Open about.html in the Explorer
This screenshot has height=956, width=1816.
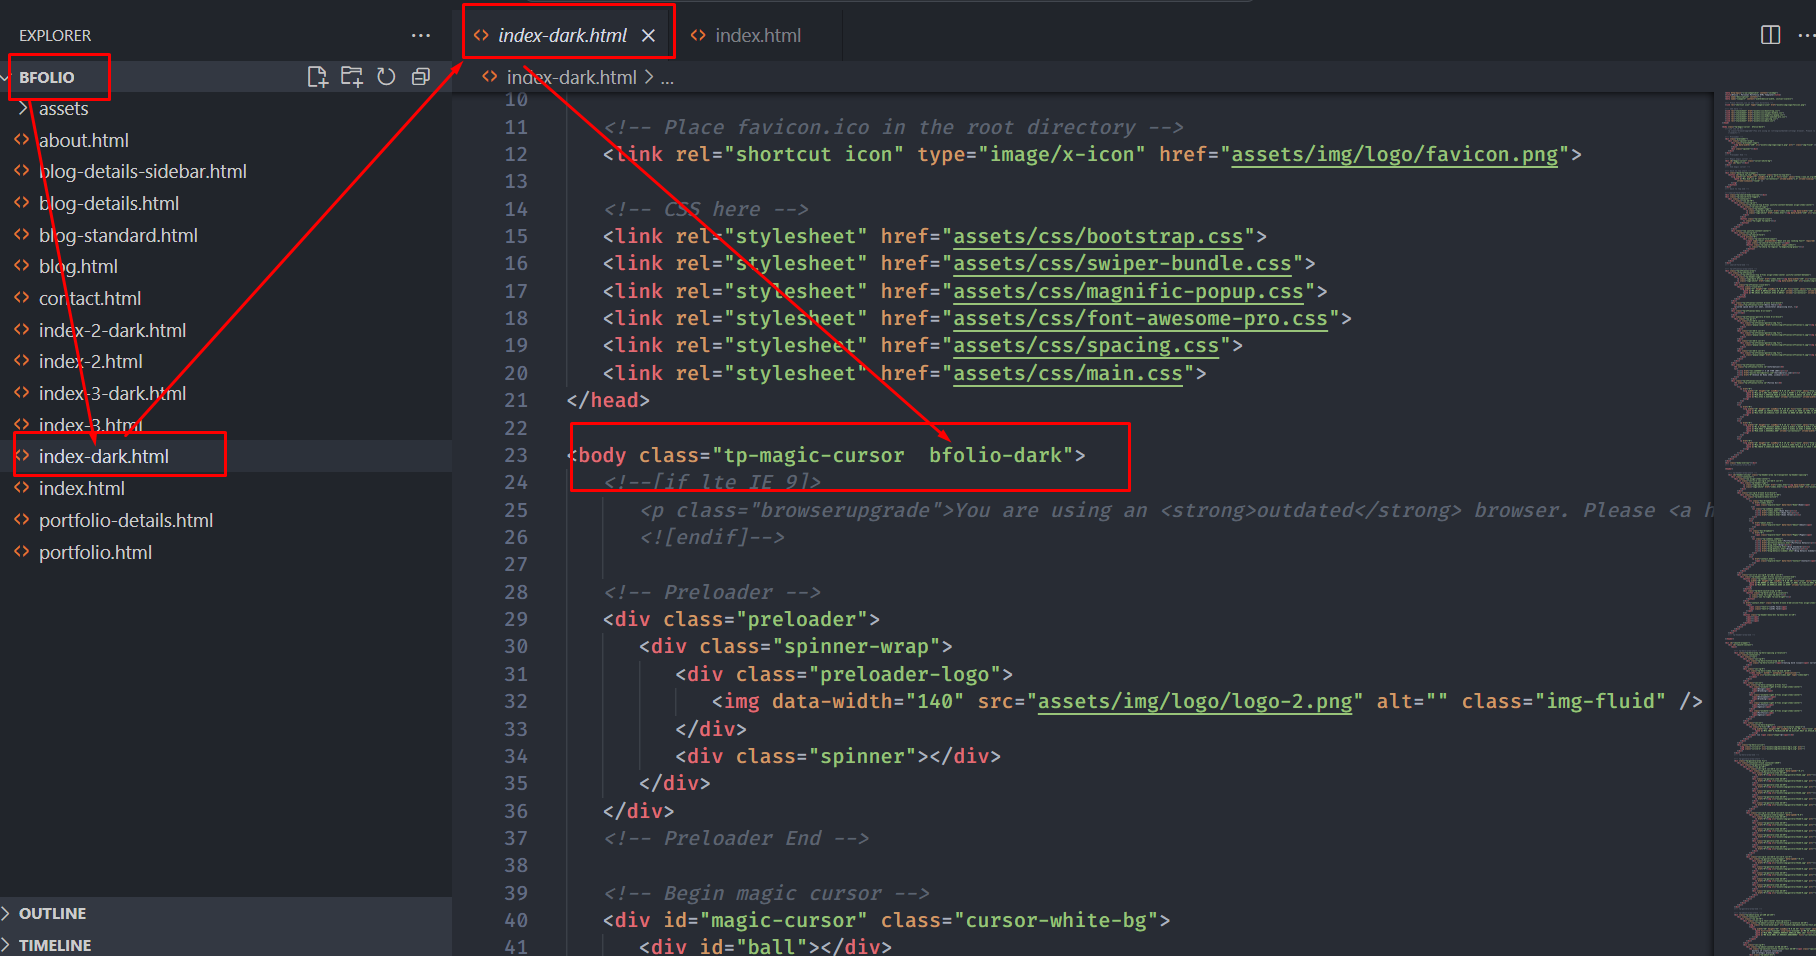(x=84, y=141)
